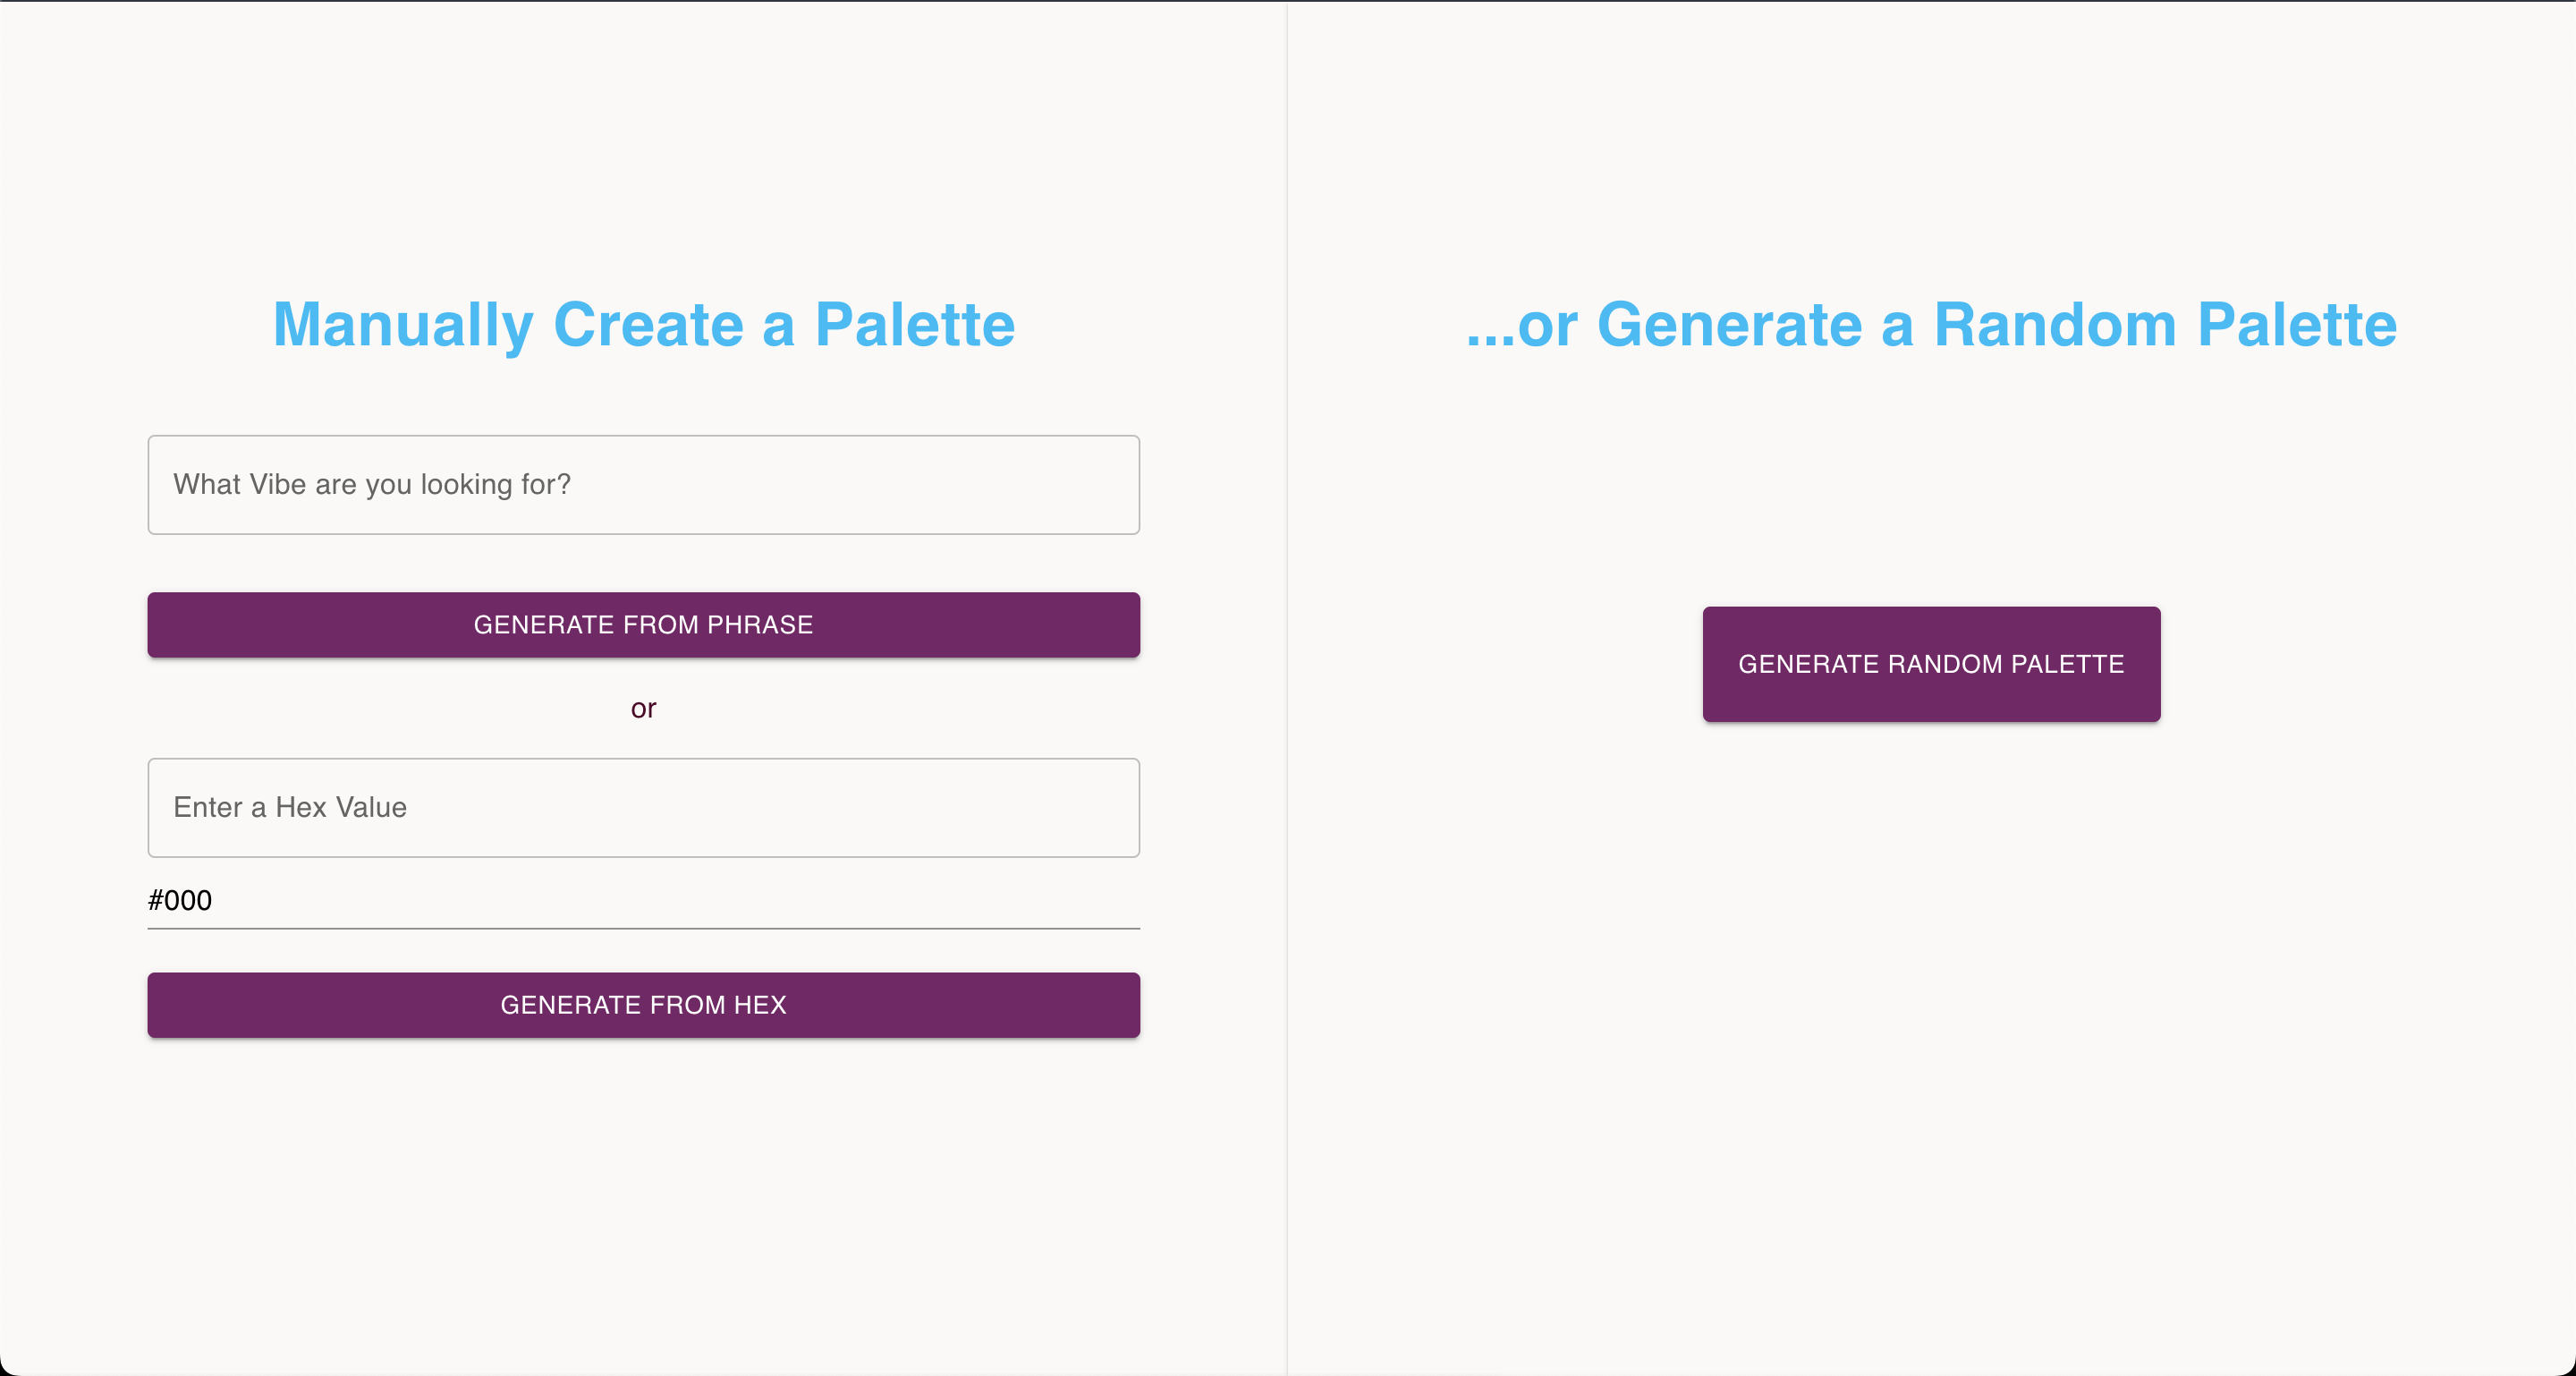
Task: Click the word 'Palette' in the left heading
Action: [915, 324]
